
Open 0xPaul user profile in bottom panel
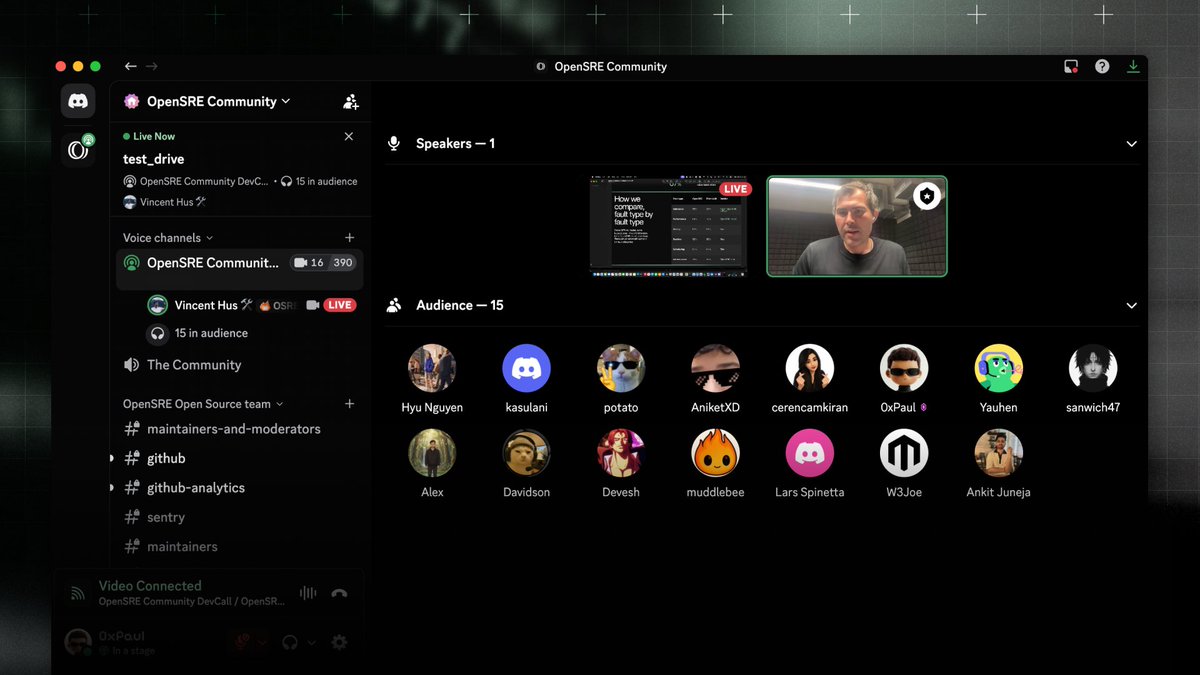pyautogui.click(x=108, y=642)
